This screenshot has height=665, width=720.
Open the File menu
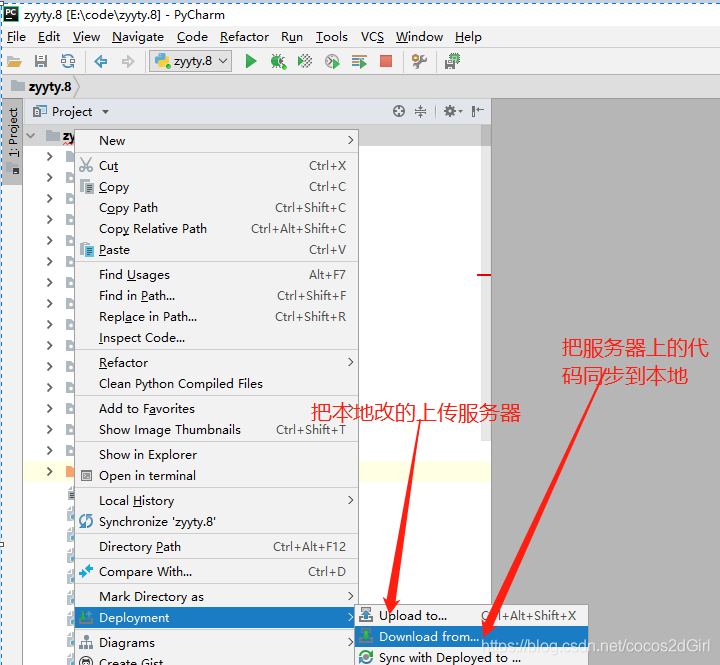point(17,37)
